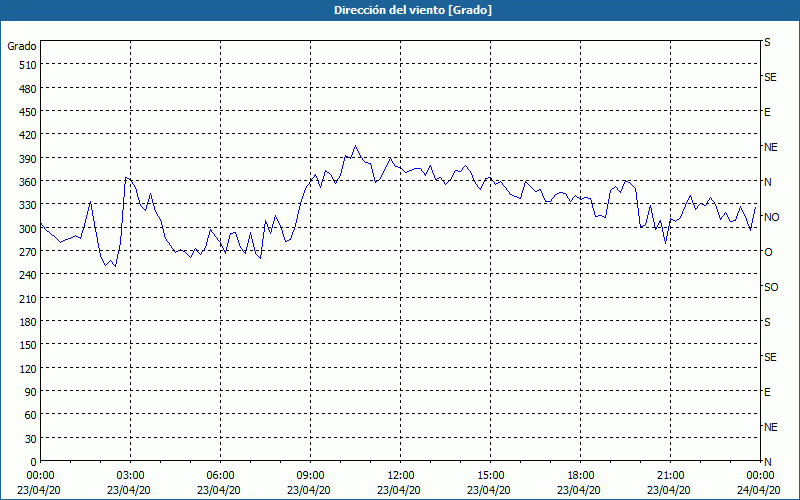The height and width of the screenshot is (500, 800).
Task: Select the 'N' compass label level with 360
Action: [x=767, y=182]
